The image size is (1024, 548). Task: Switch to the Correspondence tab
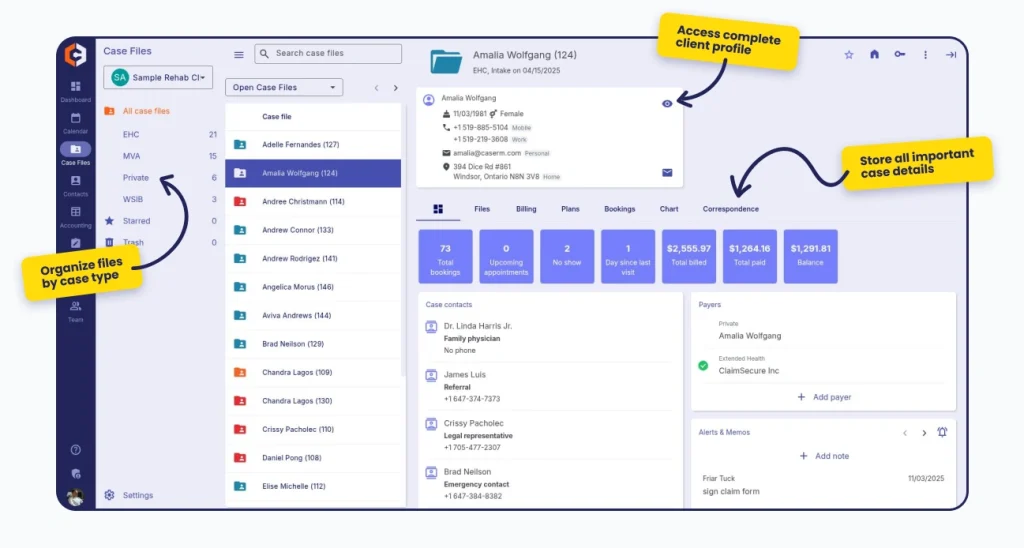(731, 209)
